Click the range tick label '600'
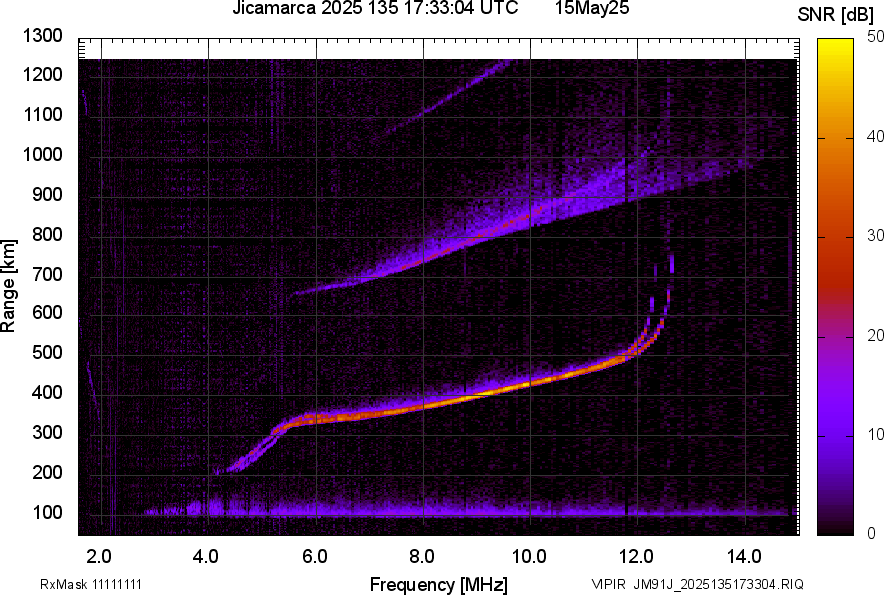 pyautogui.click(x=47, y=312)
